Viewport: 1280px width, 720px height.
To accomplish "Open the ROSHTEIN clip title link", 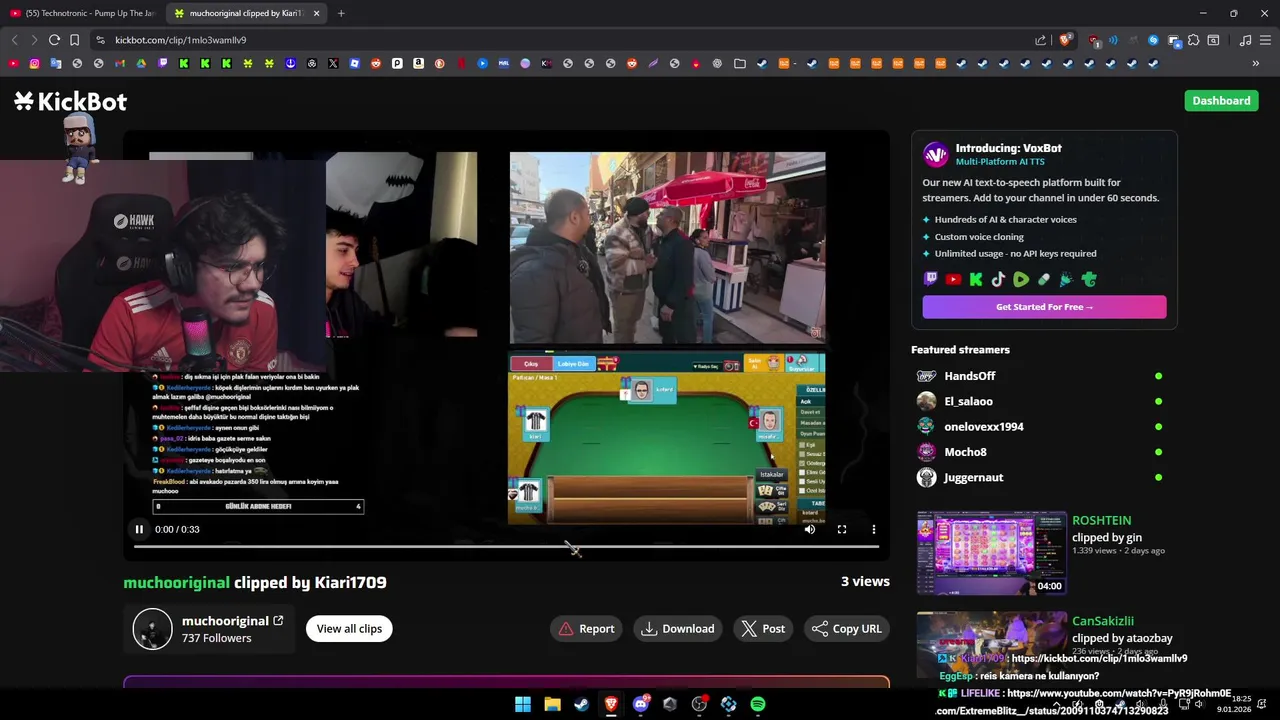I will tap(1101, 521).
